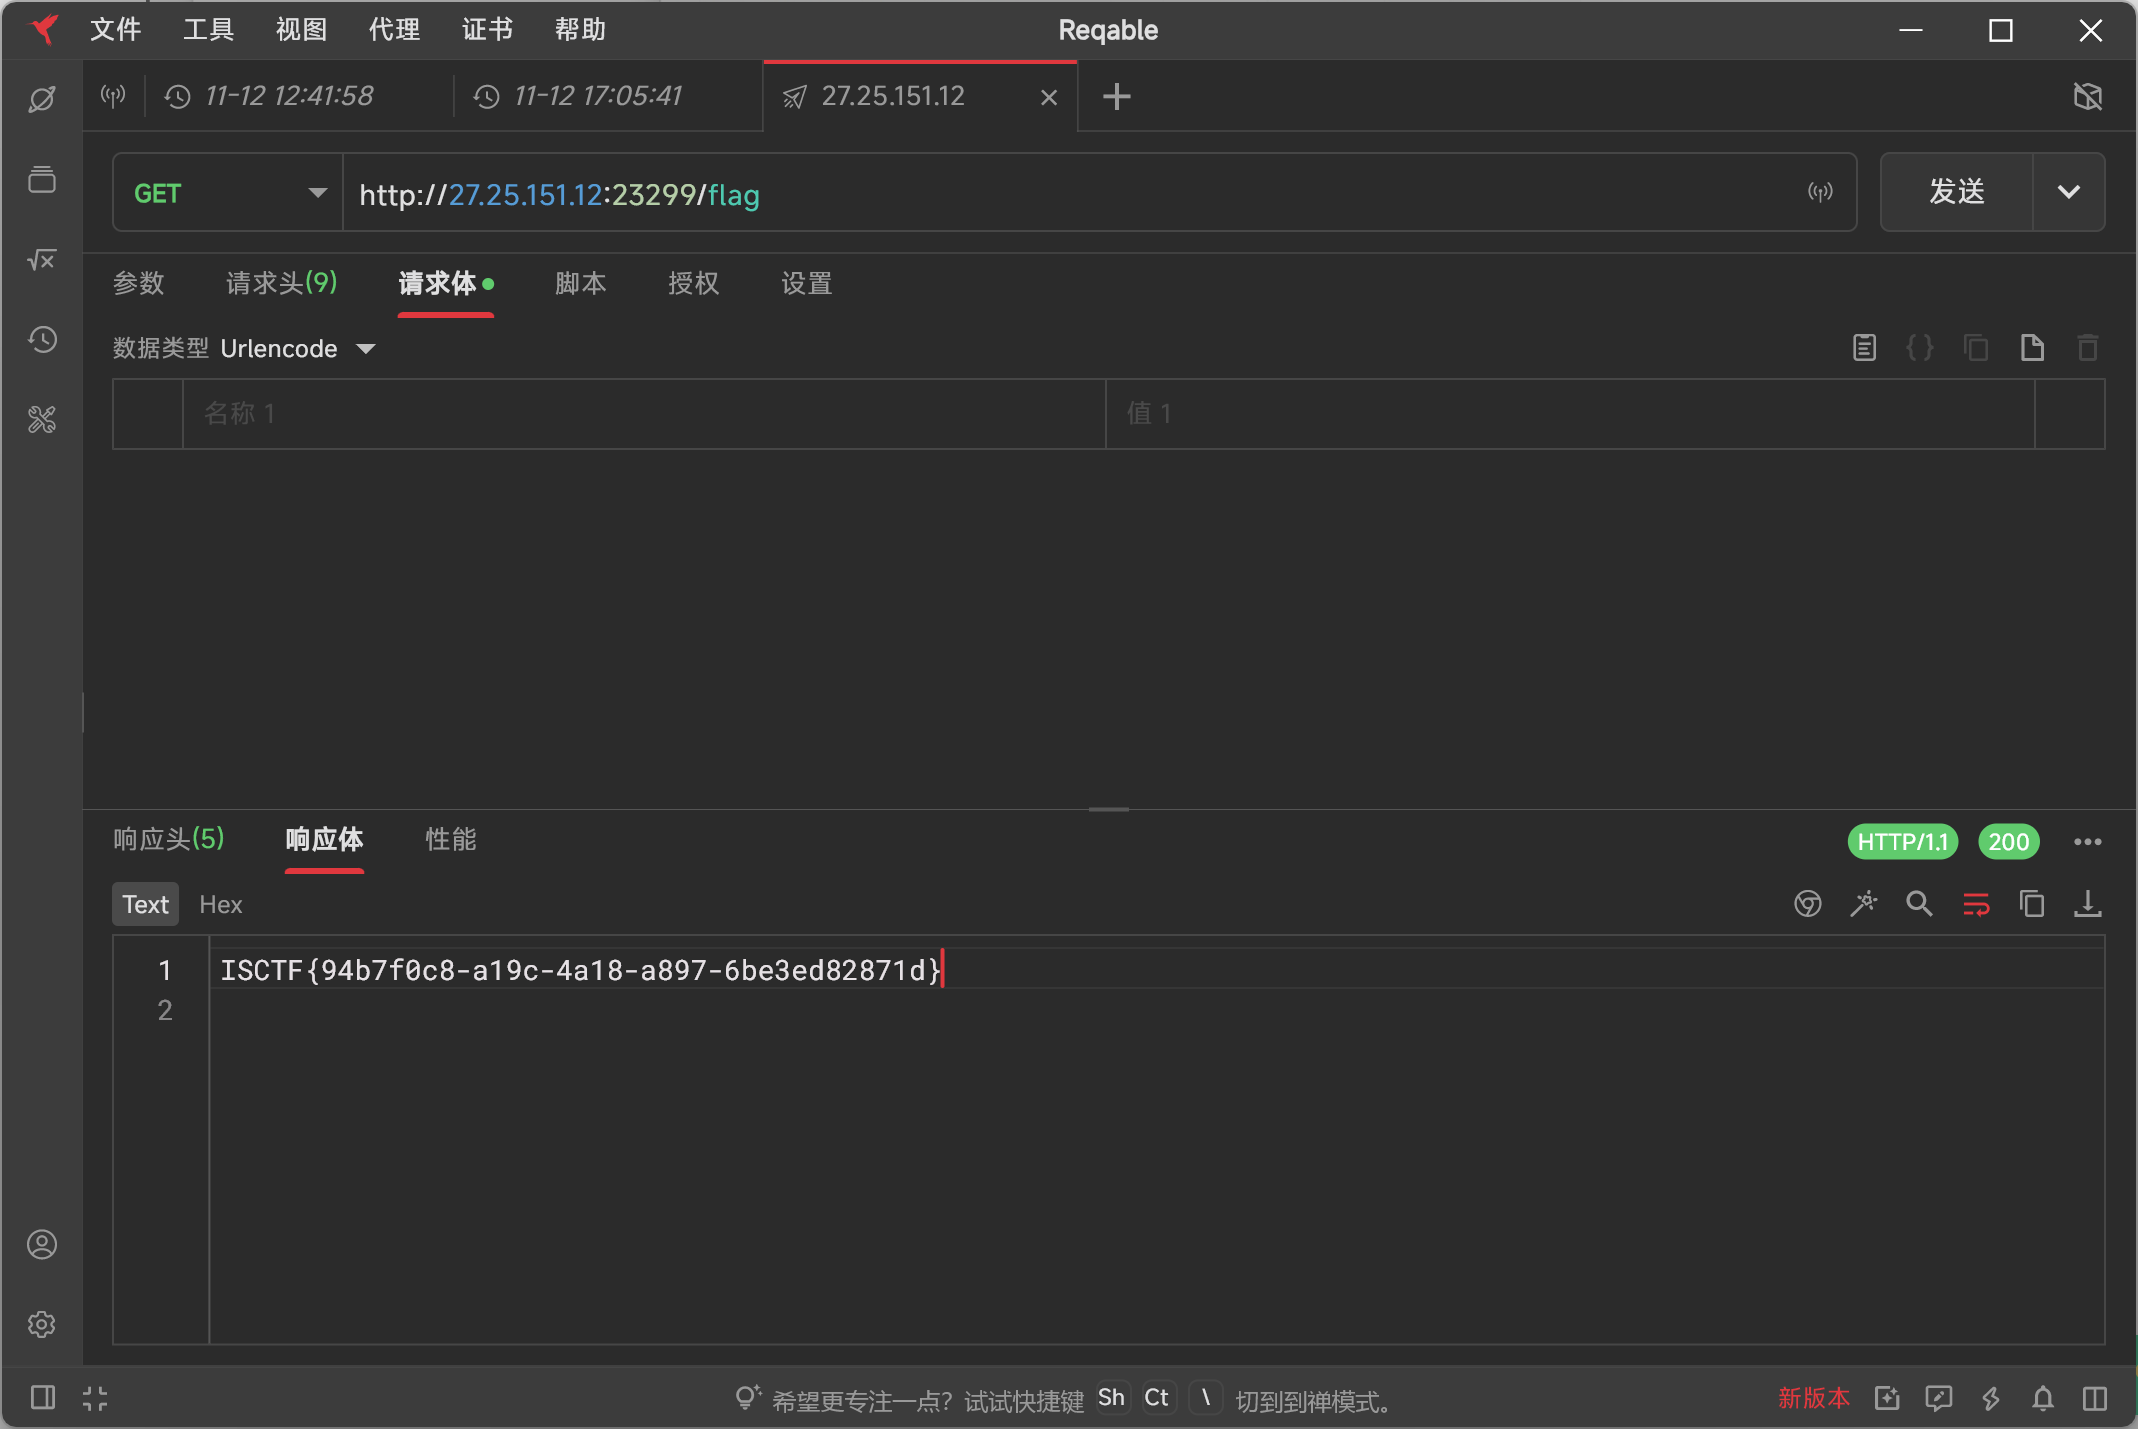
Task: Toggle word wrap in response viewer
Action: click(1976, 904)
